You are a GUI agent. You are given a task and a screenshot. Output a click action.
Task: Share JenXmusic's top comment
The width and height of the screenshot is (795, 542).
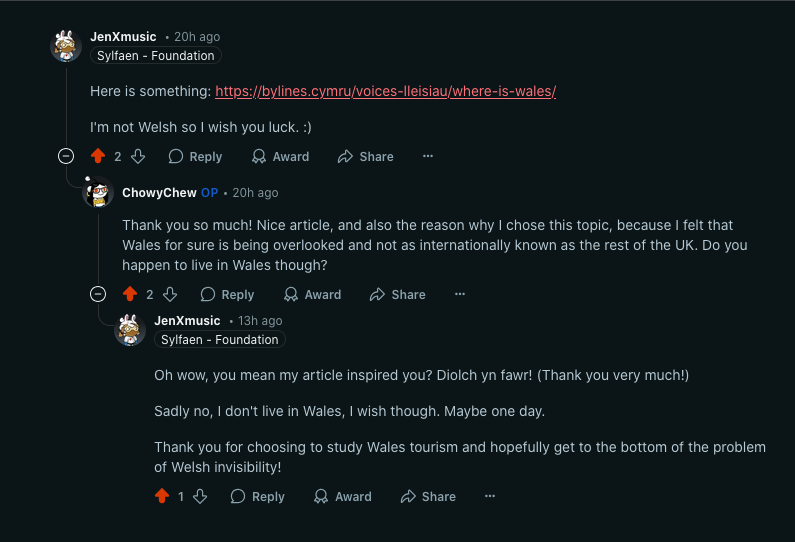click(365, 156)
